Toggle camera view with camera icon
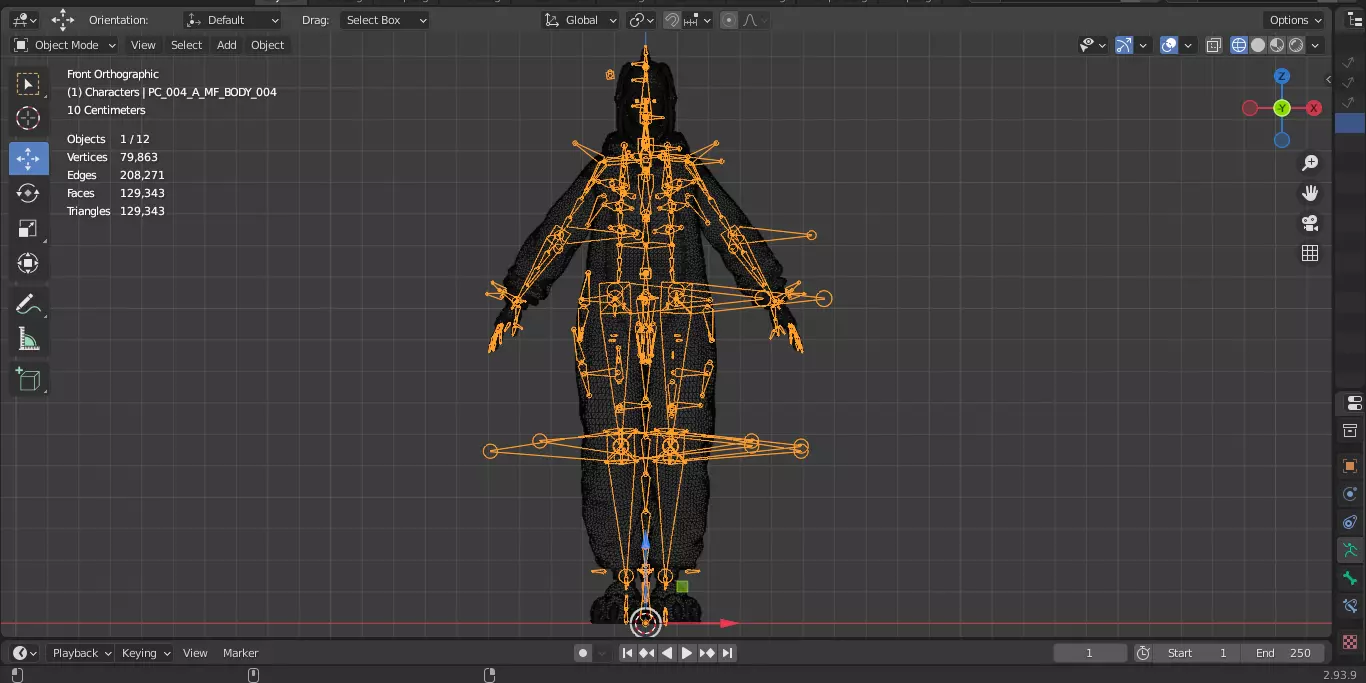The height and width of the screenshot is (683, 1366). [x=1310, y=223]
